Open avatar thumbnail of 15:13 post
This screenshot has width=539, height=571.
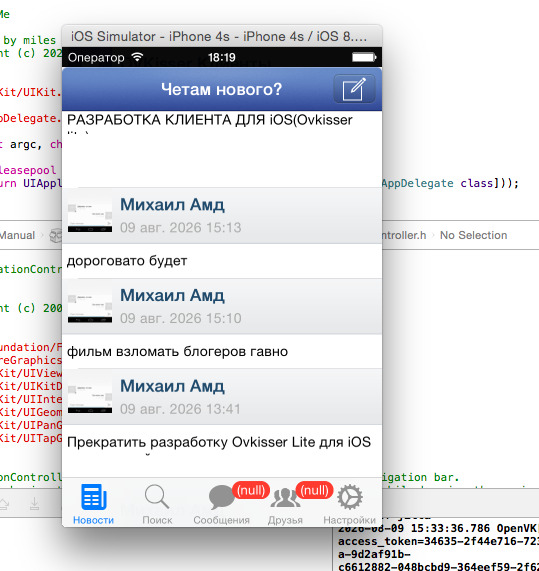point(90,216)
